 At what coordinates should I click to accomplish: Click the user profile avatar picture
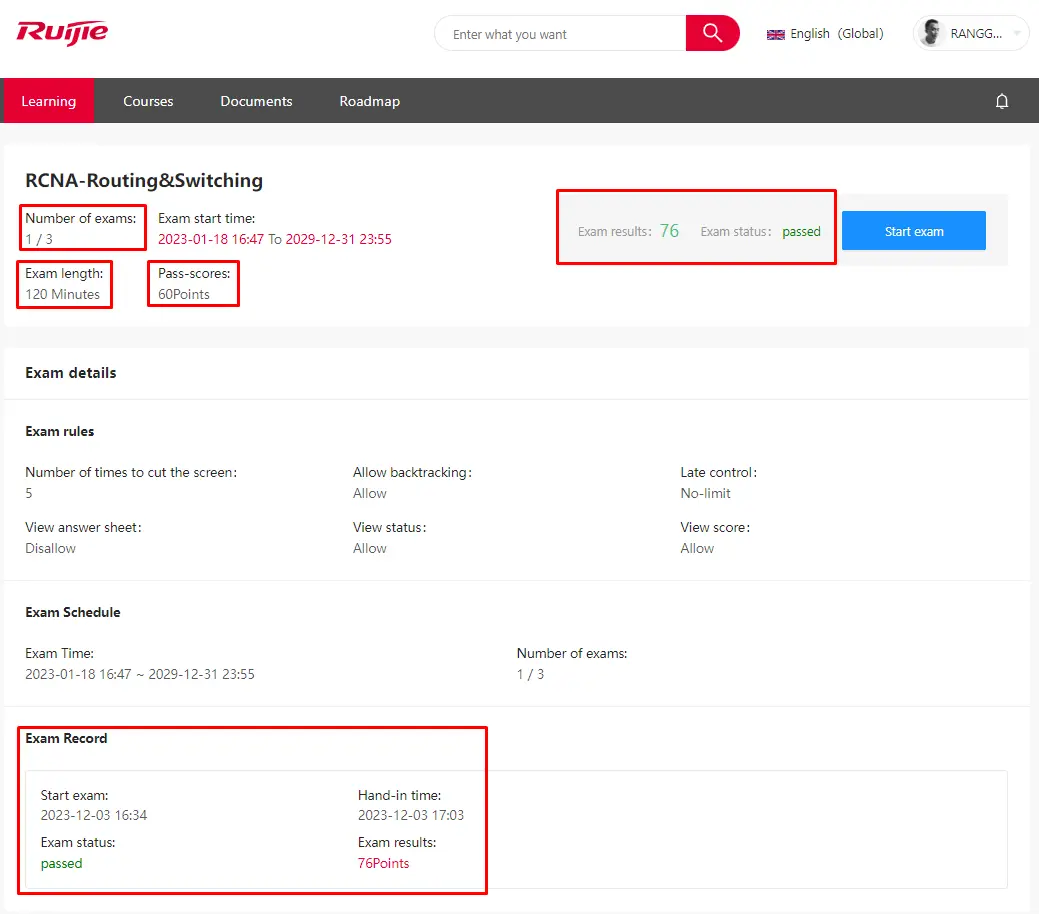[932, 33]
